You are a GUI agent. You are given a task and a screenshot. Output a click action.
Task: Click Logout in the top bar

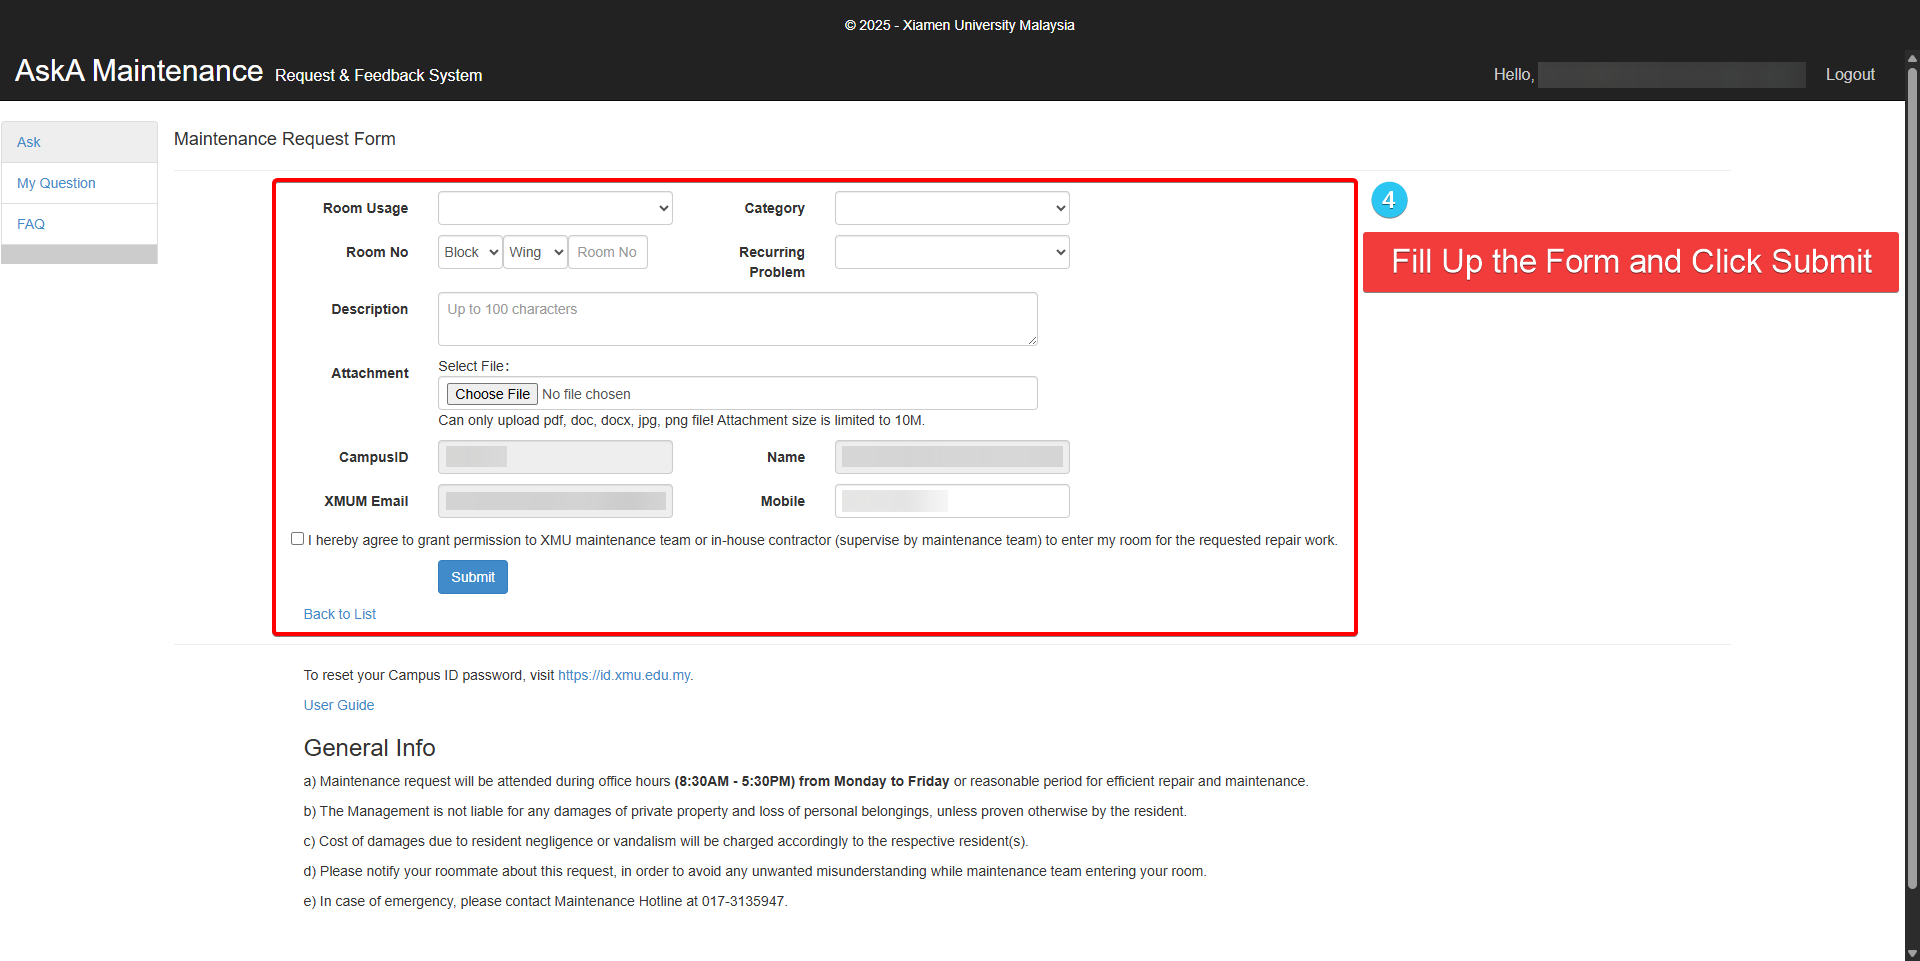pos(1849,75)
